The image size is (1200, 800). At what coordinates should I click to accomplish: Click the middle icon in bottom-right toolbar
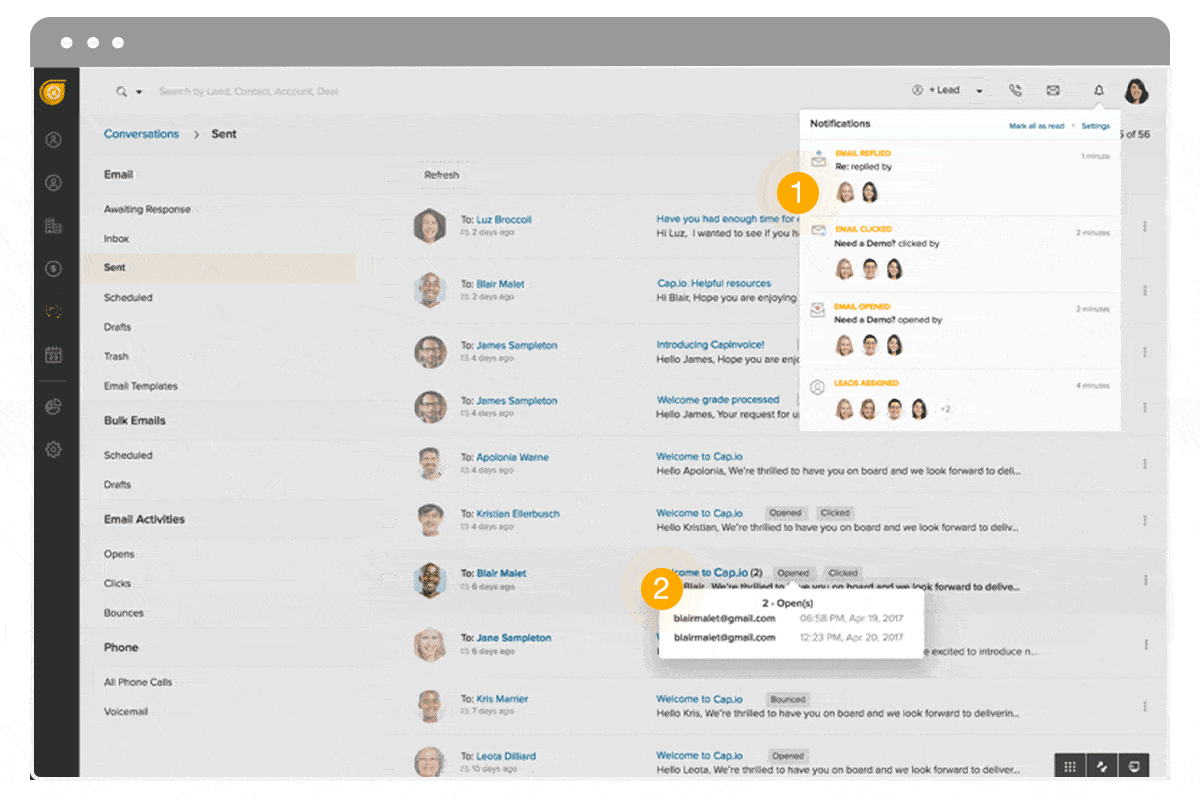coord(1102,766)
